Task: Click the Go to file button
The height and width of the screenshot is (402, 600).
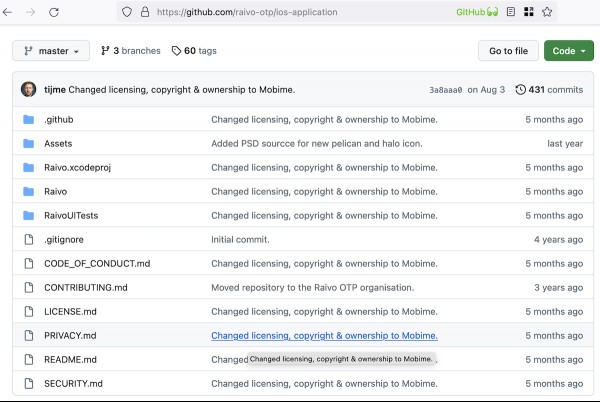Action: point(508,50)
